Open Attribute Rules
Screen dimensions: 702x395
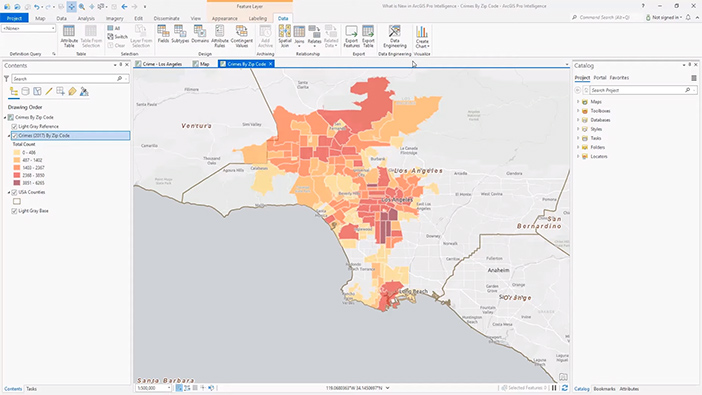click(219, 36)
